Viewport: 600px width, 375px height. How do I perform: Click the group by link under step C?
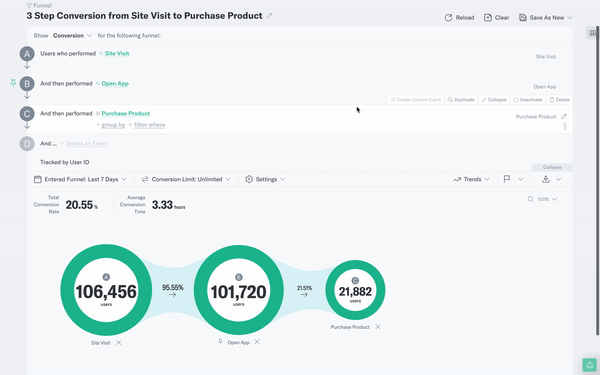point(113,125)
